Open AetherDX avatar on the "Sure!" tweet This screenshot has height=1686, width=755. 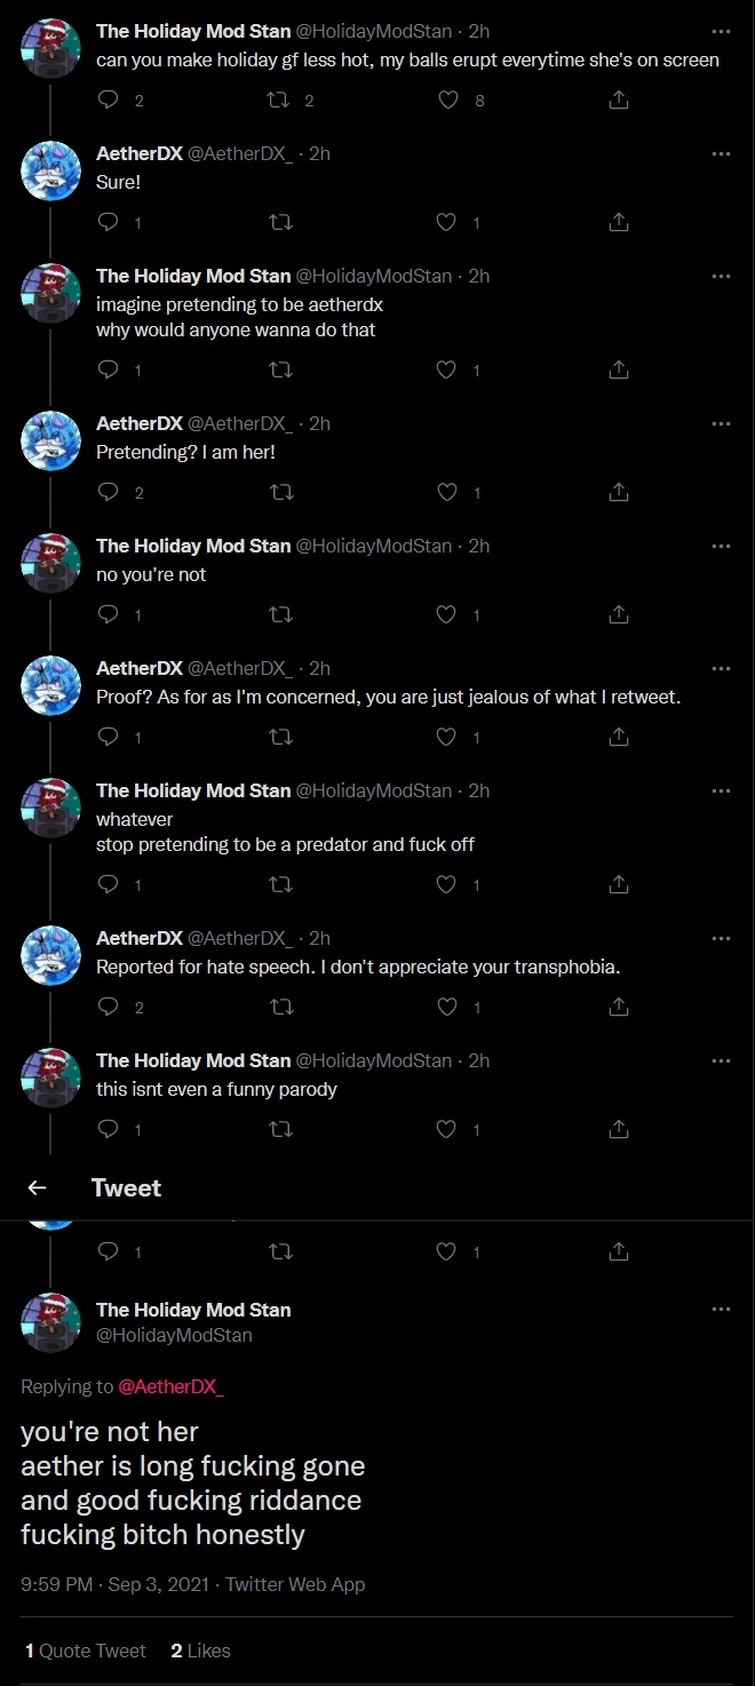point(50,171)
